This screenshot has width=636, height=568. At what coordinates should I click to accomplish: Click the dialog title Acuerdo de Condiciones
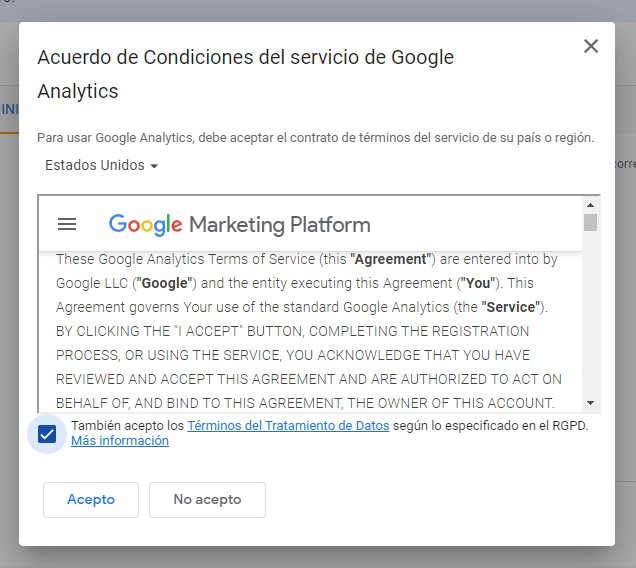tap(245, 74)
